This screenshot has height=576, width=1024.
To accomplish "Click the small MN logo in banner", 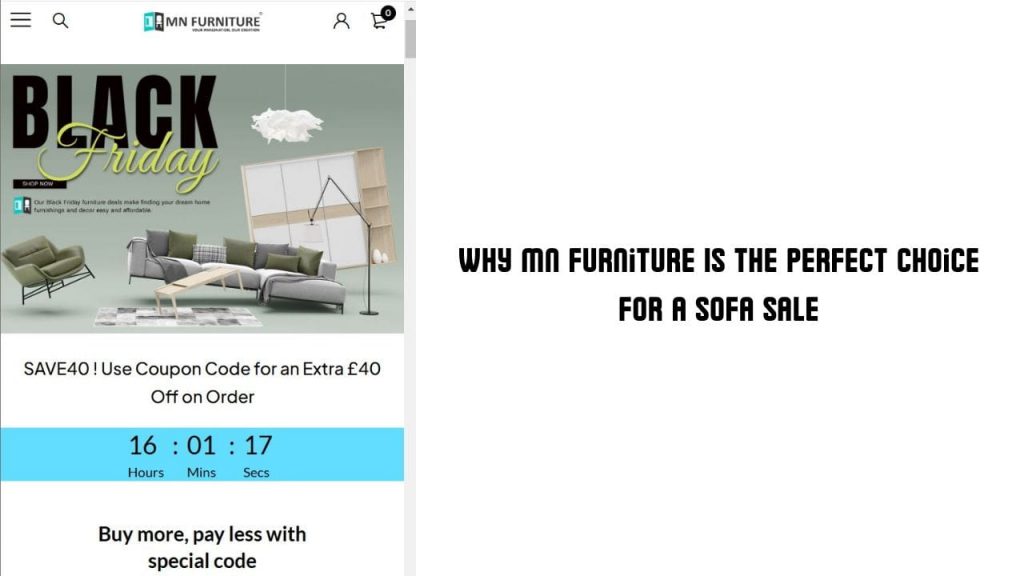I will click(x=22, y=206).
